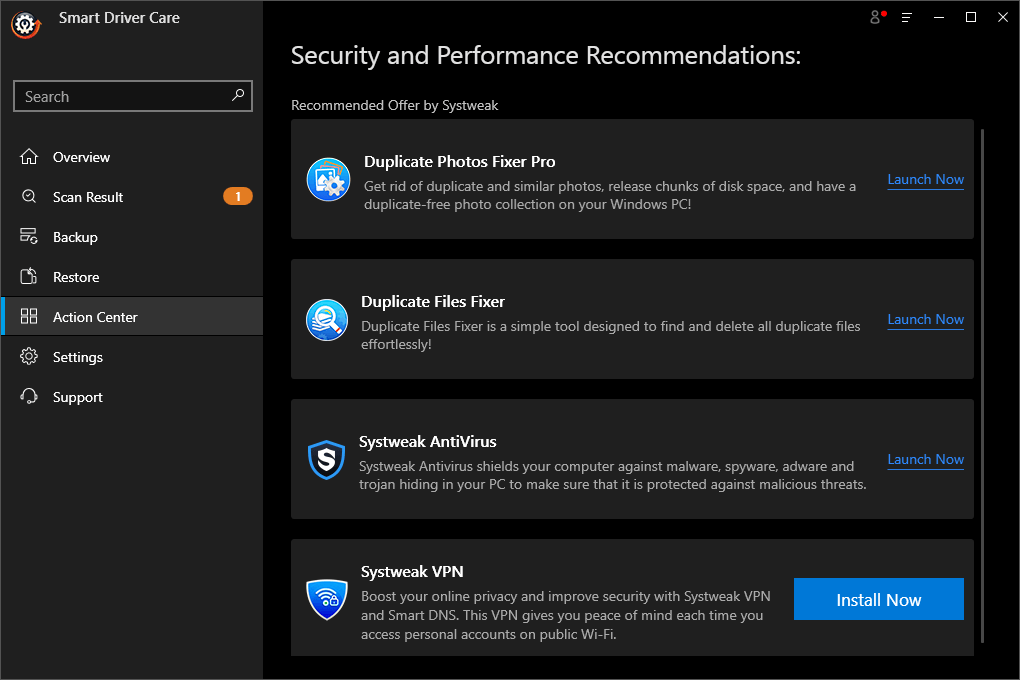Click the orange Scan Result count badge

238,196
